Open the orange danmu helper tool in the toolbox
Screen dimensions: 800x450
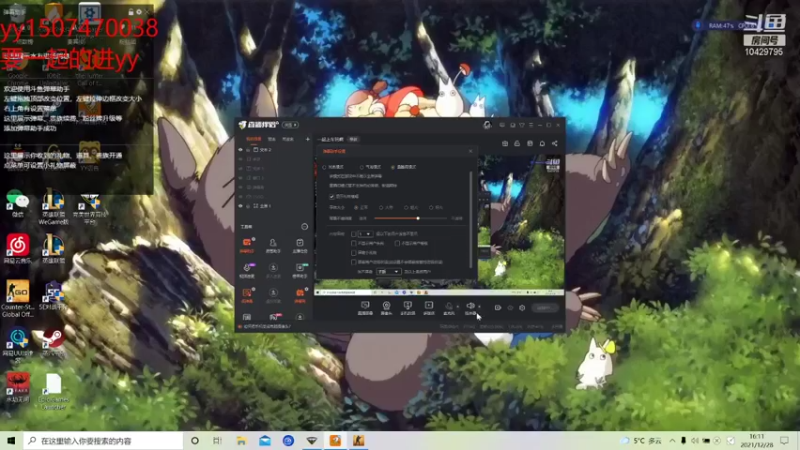(x=247, y=244)
